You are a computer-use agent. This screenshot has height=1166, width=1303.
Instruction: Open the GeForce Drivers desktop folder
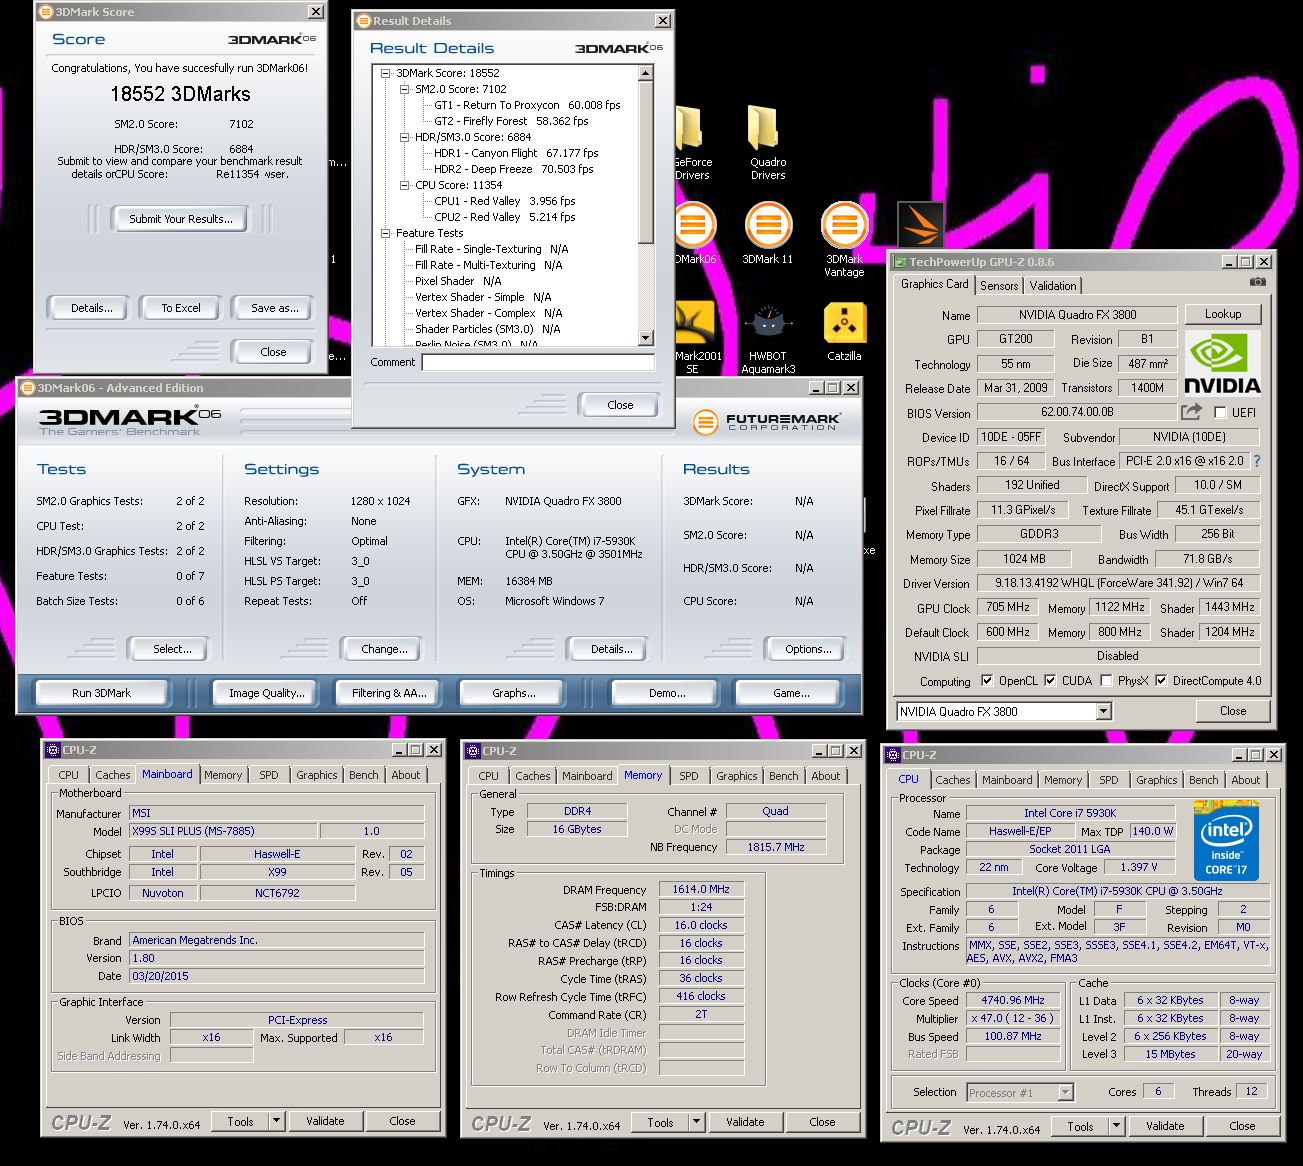693,143
